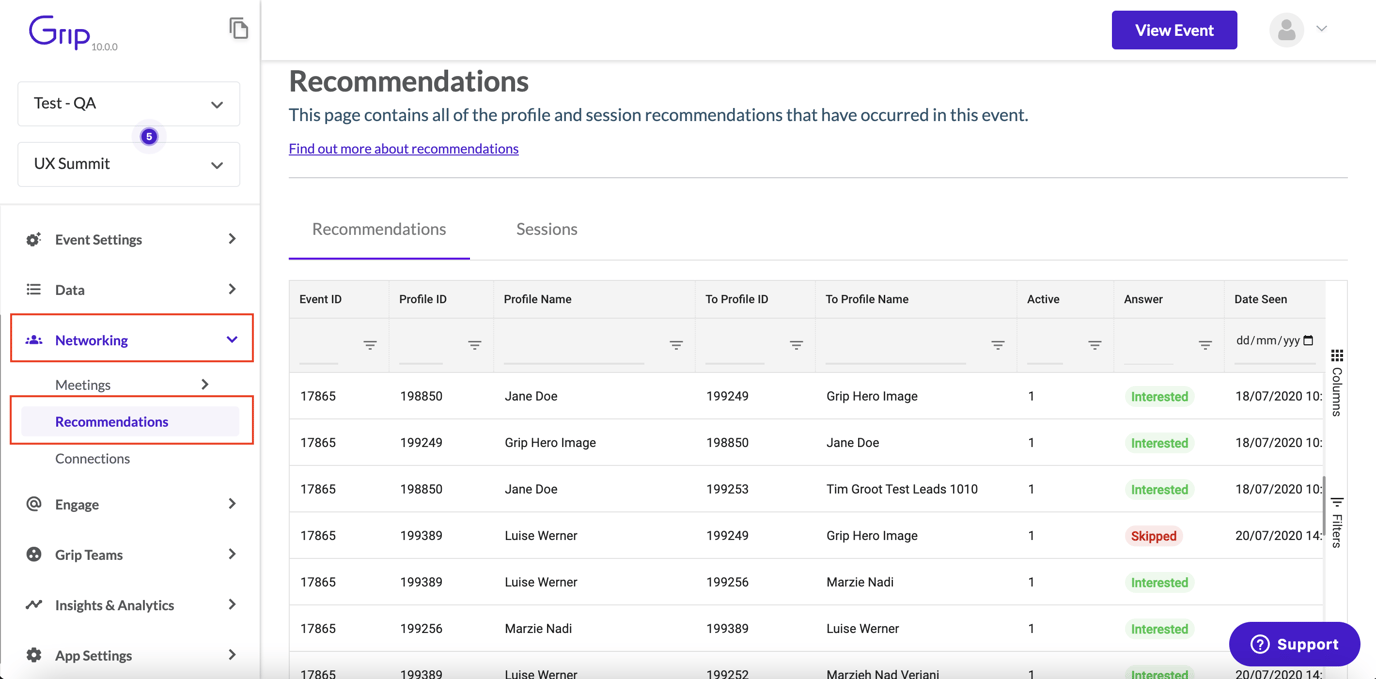
Task: Switch to the Sessions tab
Action: pos(546,229)
